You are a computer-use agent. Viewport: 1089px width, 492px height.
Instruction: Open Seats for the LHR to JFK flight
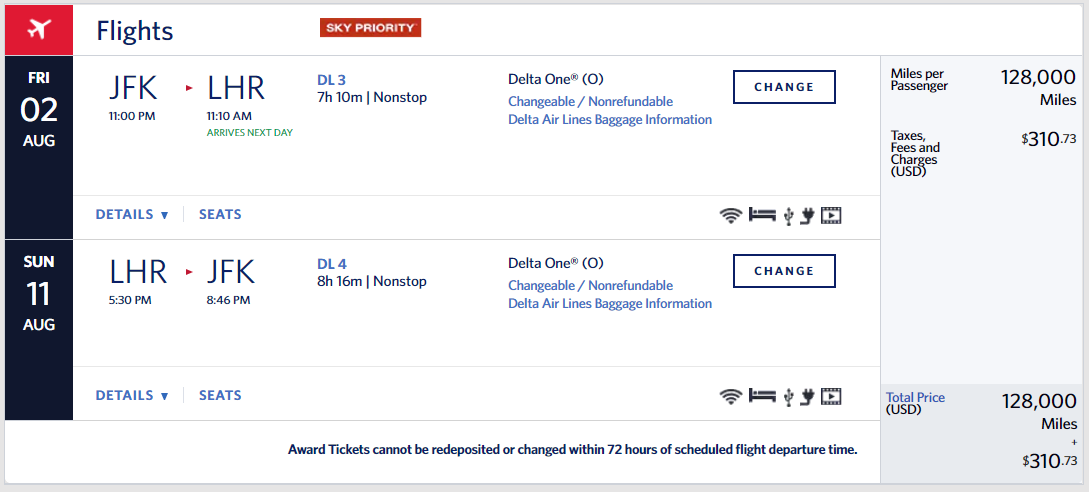click(220, 396)
